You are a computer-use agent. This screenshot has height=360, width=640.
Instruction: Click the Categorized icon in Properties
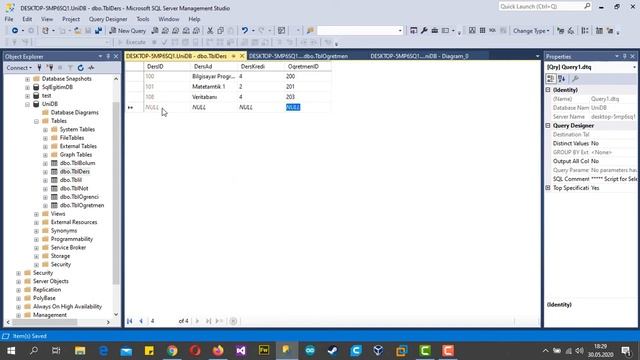coord(551,79)
